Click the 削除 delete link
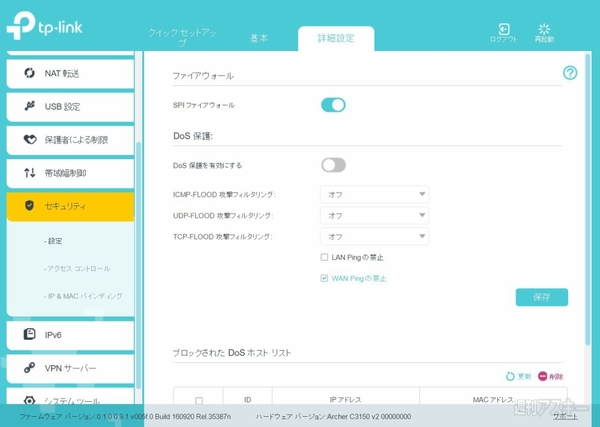 [556, 376]
